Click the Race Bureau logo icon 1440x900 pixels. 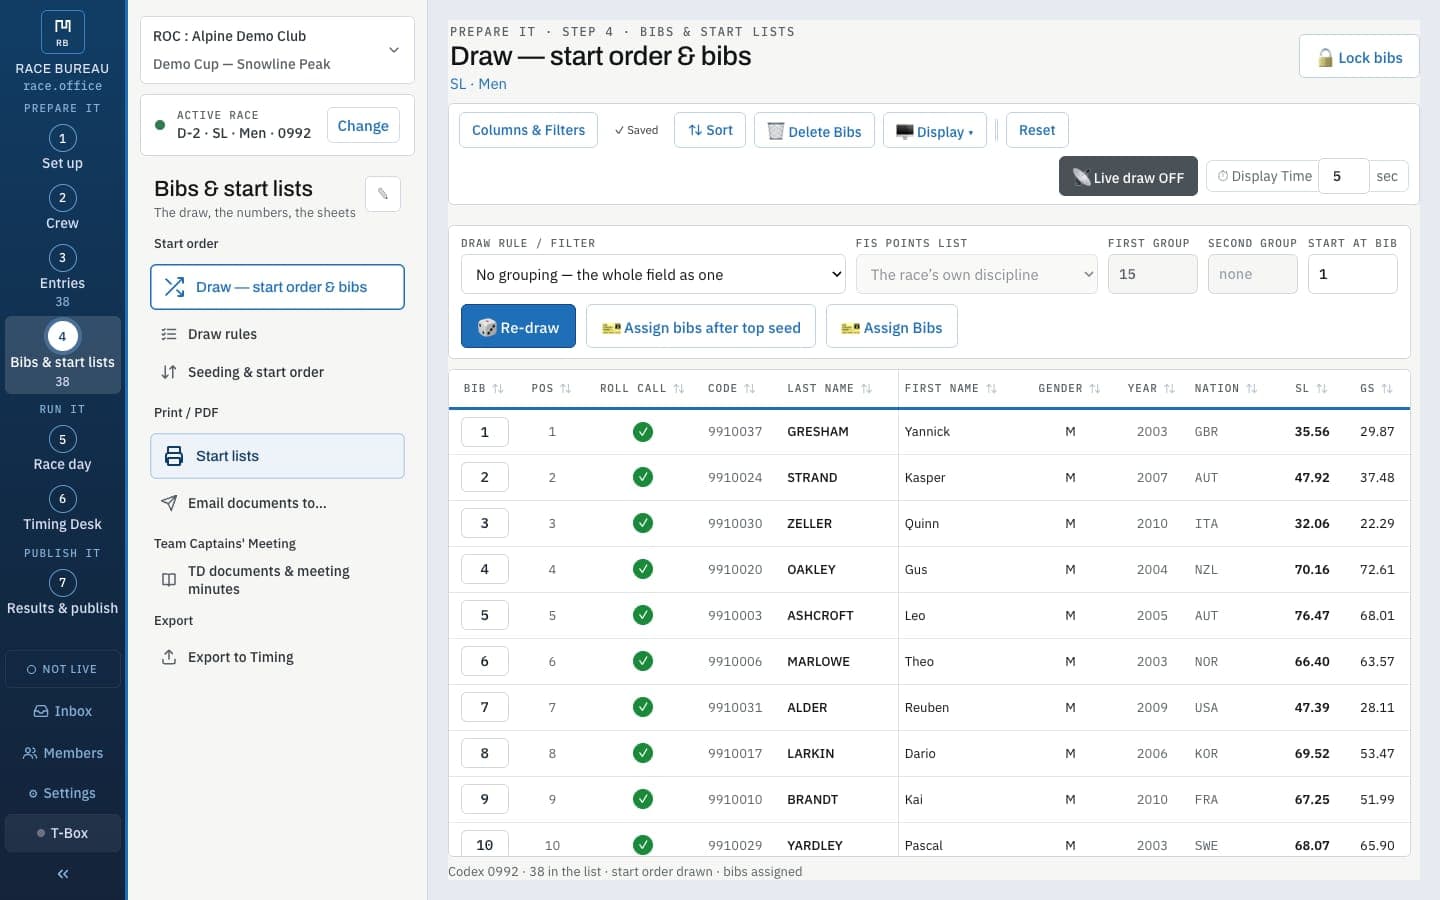coord(62,32)
